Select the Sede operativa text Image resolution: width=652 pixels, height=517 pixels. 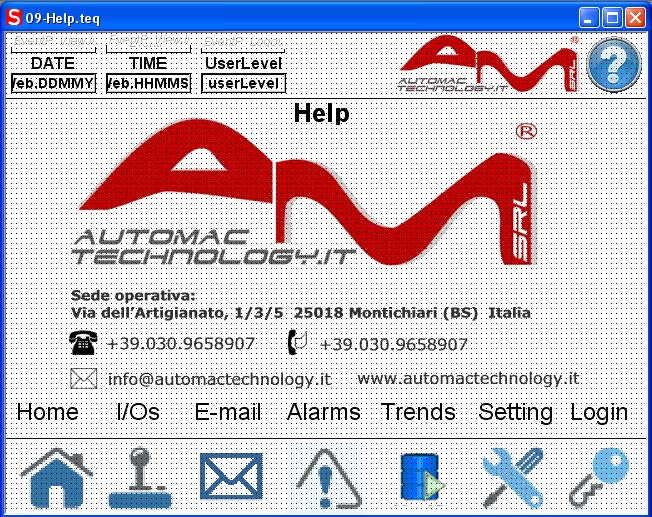(133, 296)
